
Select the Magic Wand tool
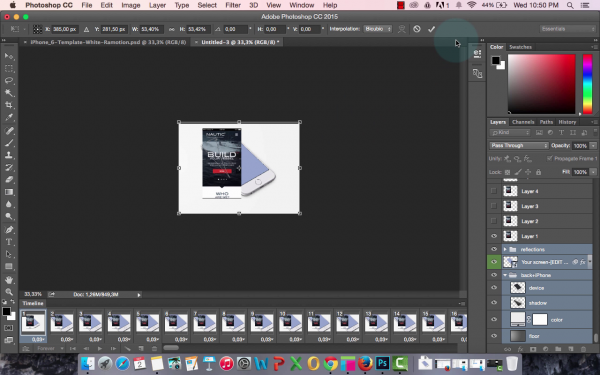point(9,93)
